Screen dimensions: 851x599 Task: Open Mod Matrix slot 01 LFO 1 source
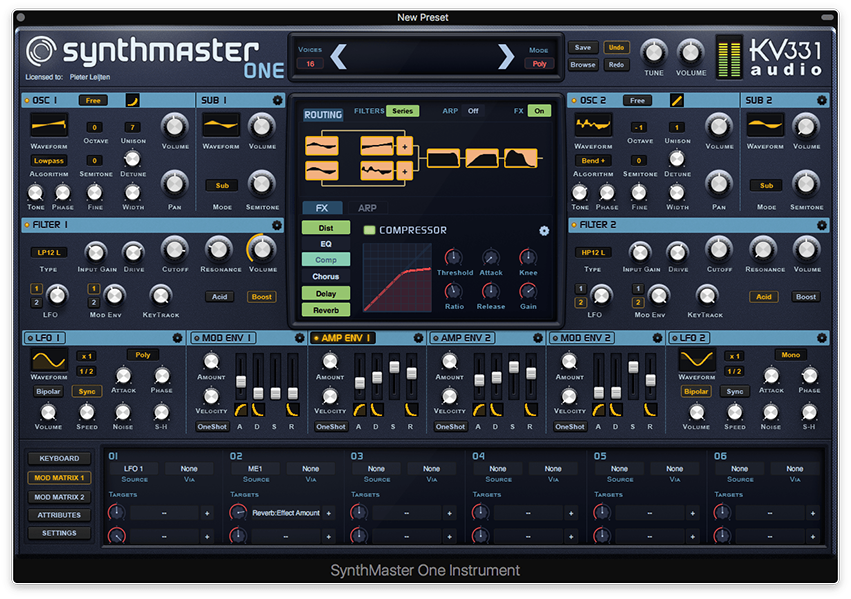tap(134, 468)
